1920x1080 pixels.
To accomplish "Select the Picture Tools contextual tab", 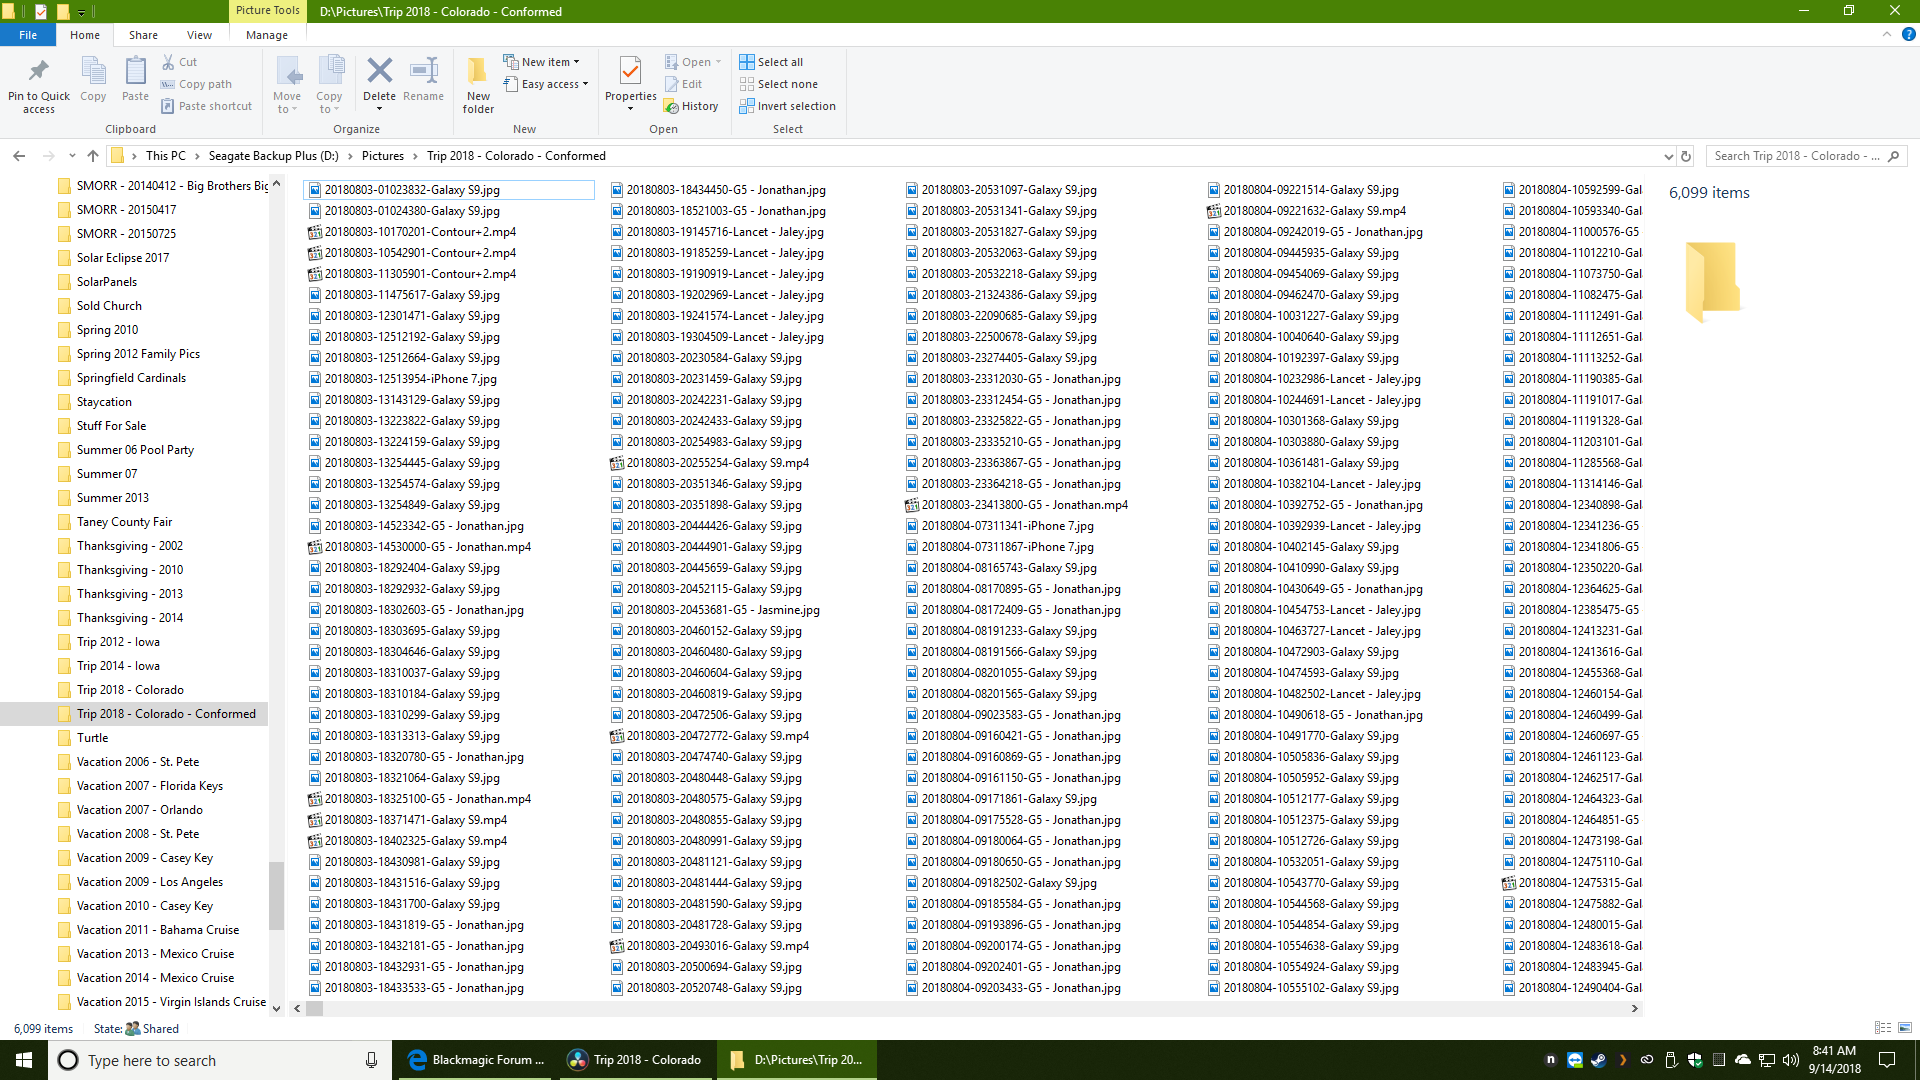I will [267, 11].
